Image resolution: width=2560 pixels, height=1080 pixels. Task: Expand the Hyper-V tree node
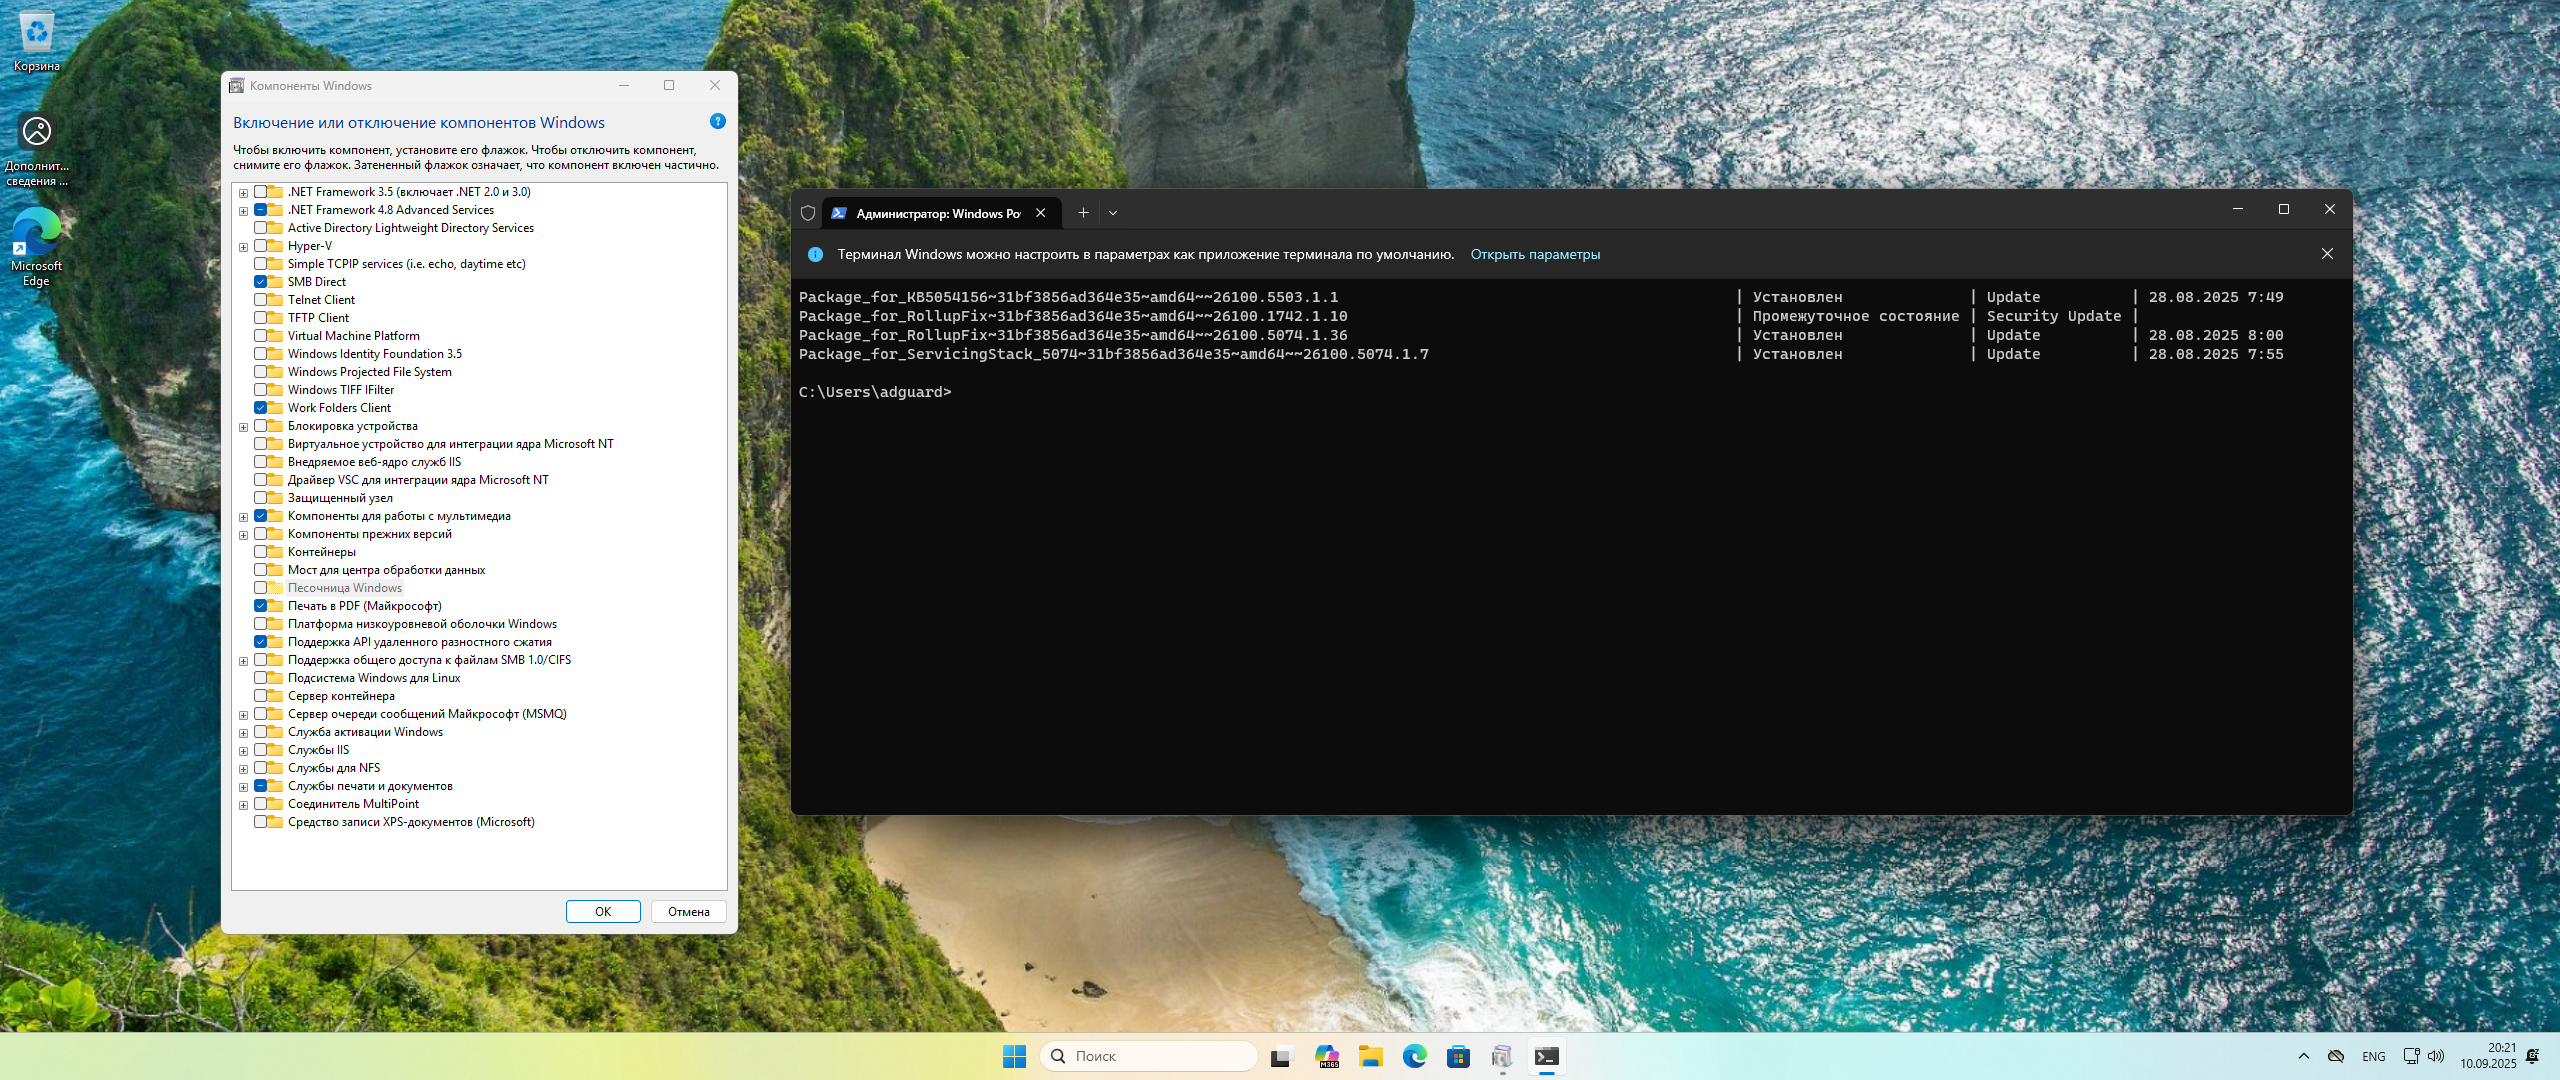point(243,247)
